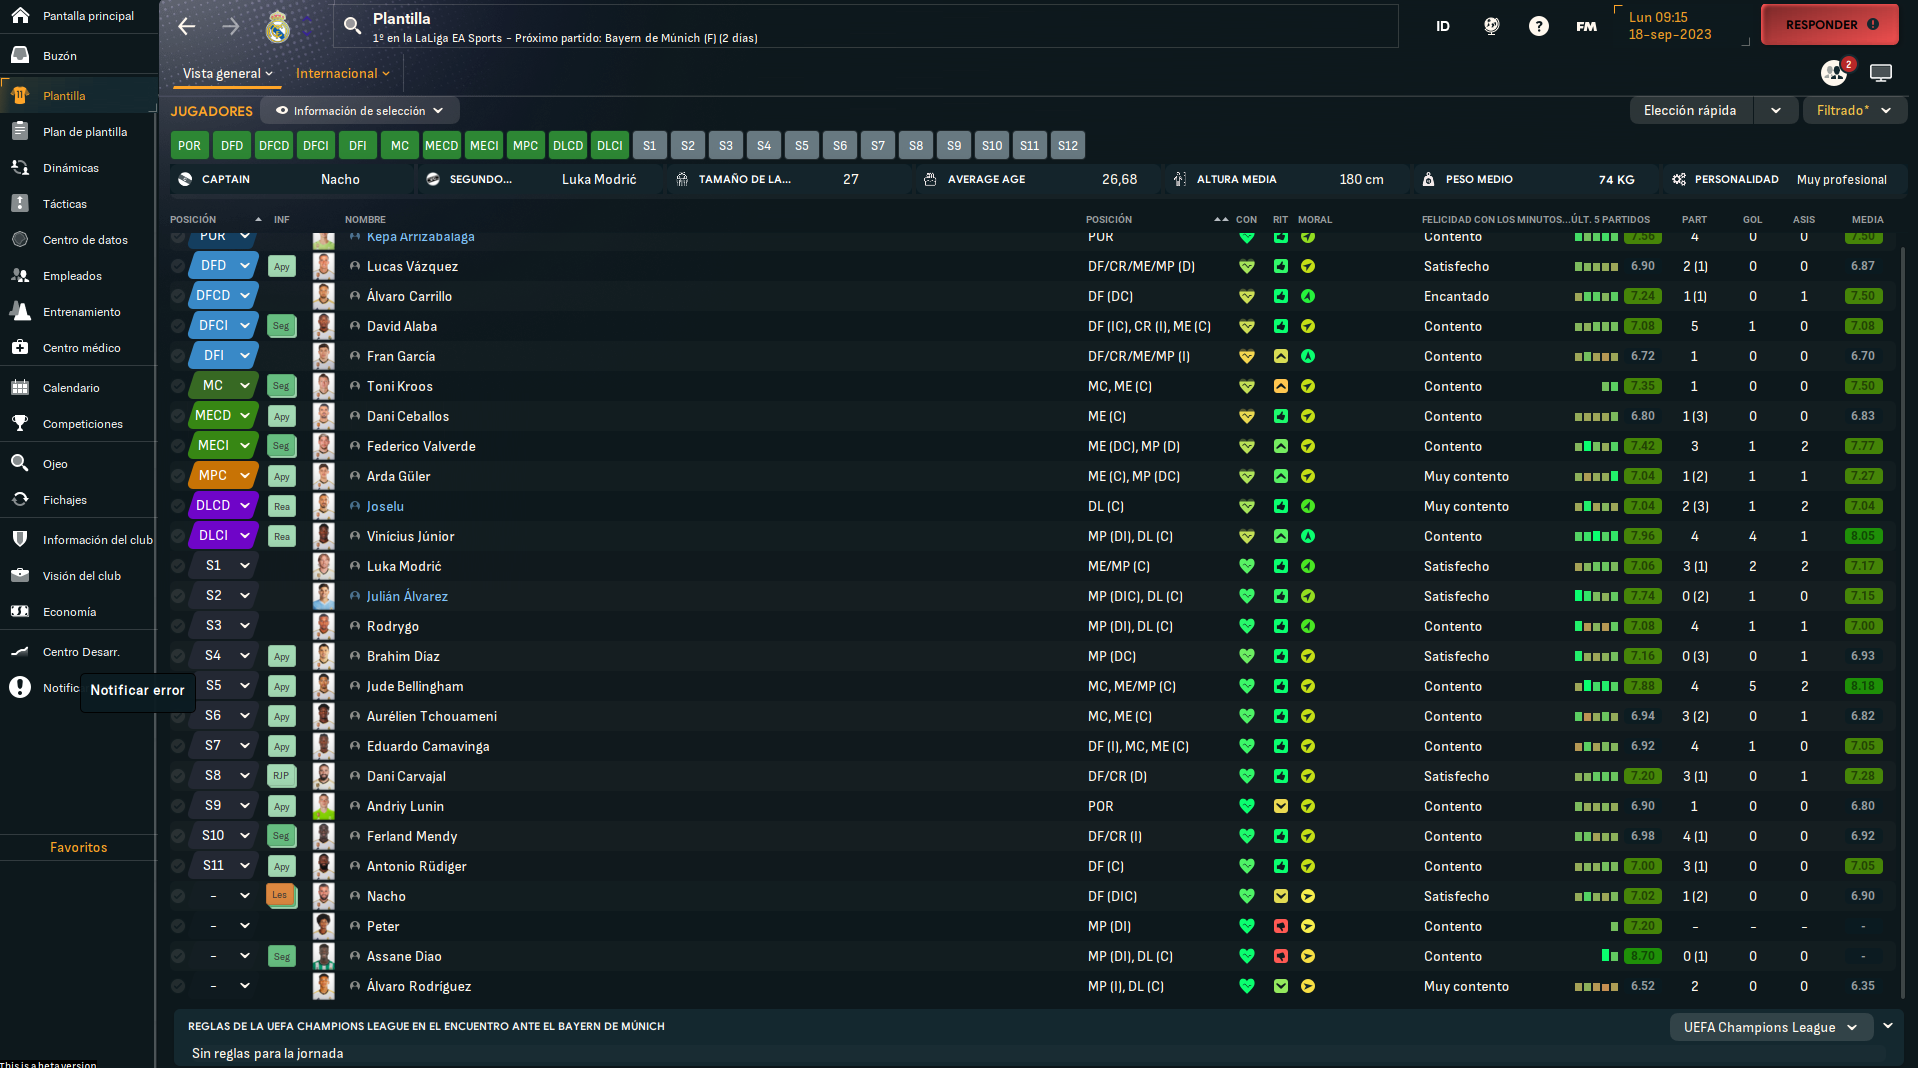Select the S12 substitute slot tab

point(1068,146)
